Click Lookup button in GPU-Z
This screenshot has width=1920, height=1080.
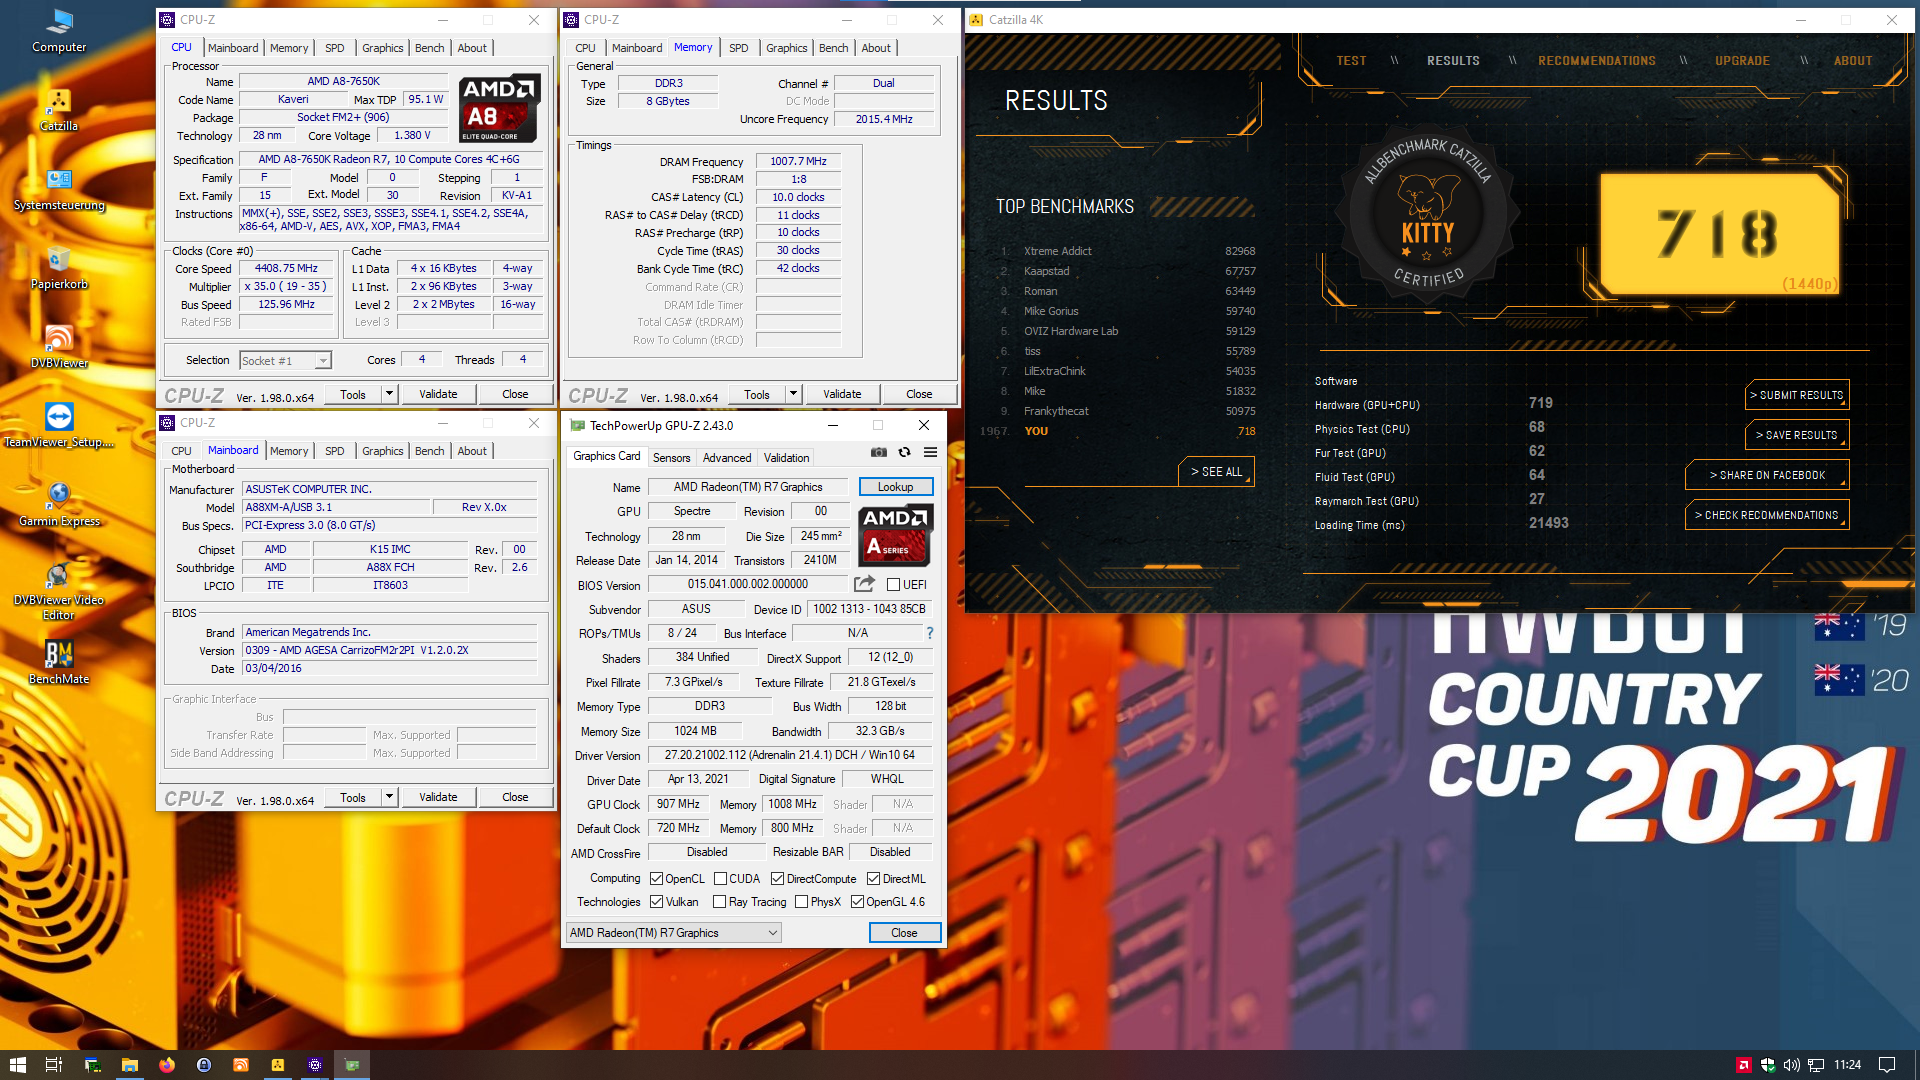pyautogui.click(x=896, y=487)
